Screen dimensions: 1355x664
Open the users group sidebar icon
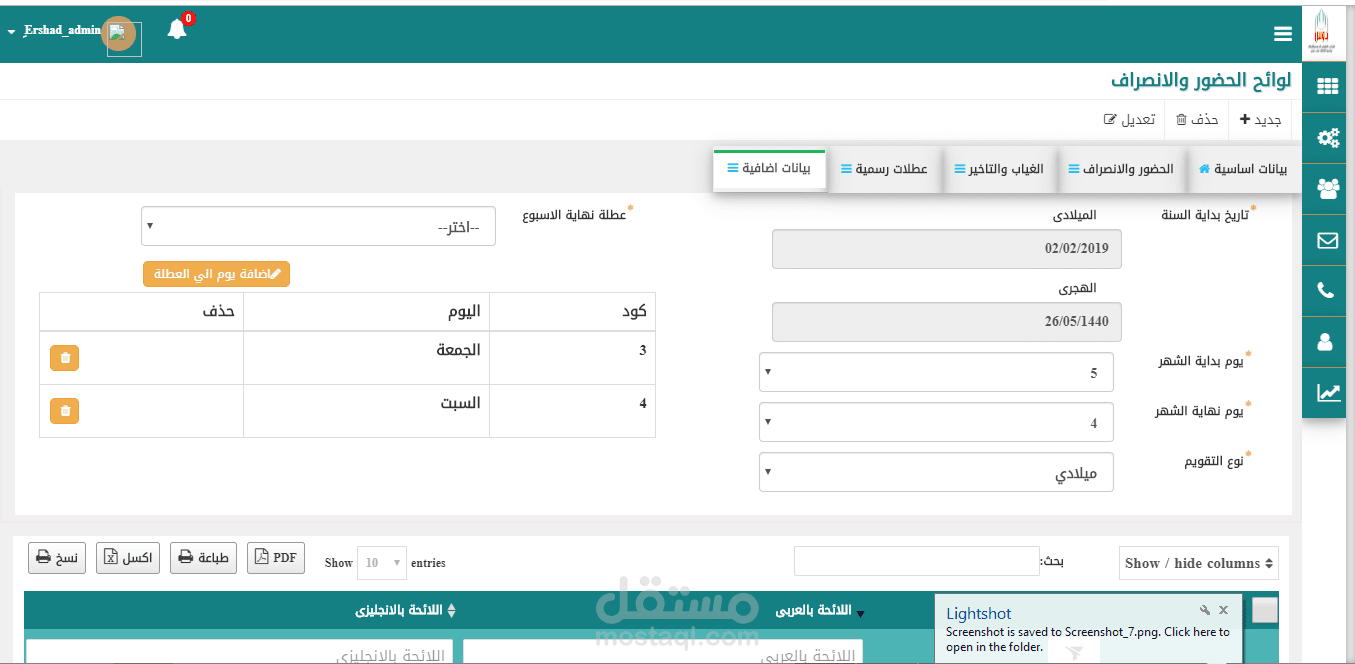tap(1328, 189)
